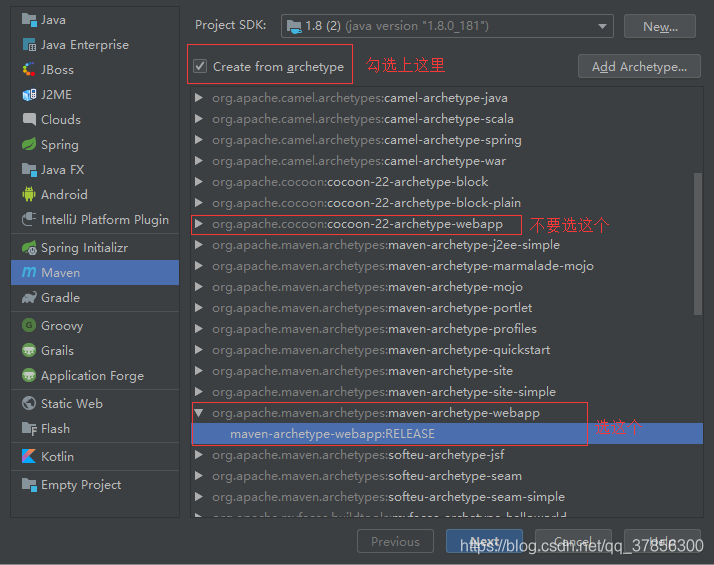Select the Android robot icon

(29, 194)
